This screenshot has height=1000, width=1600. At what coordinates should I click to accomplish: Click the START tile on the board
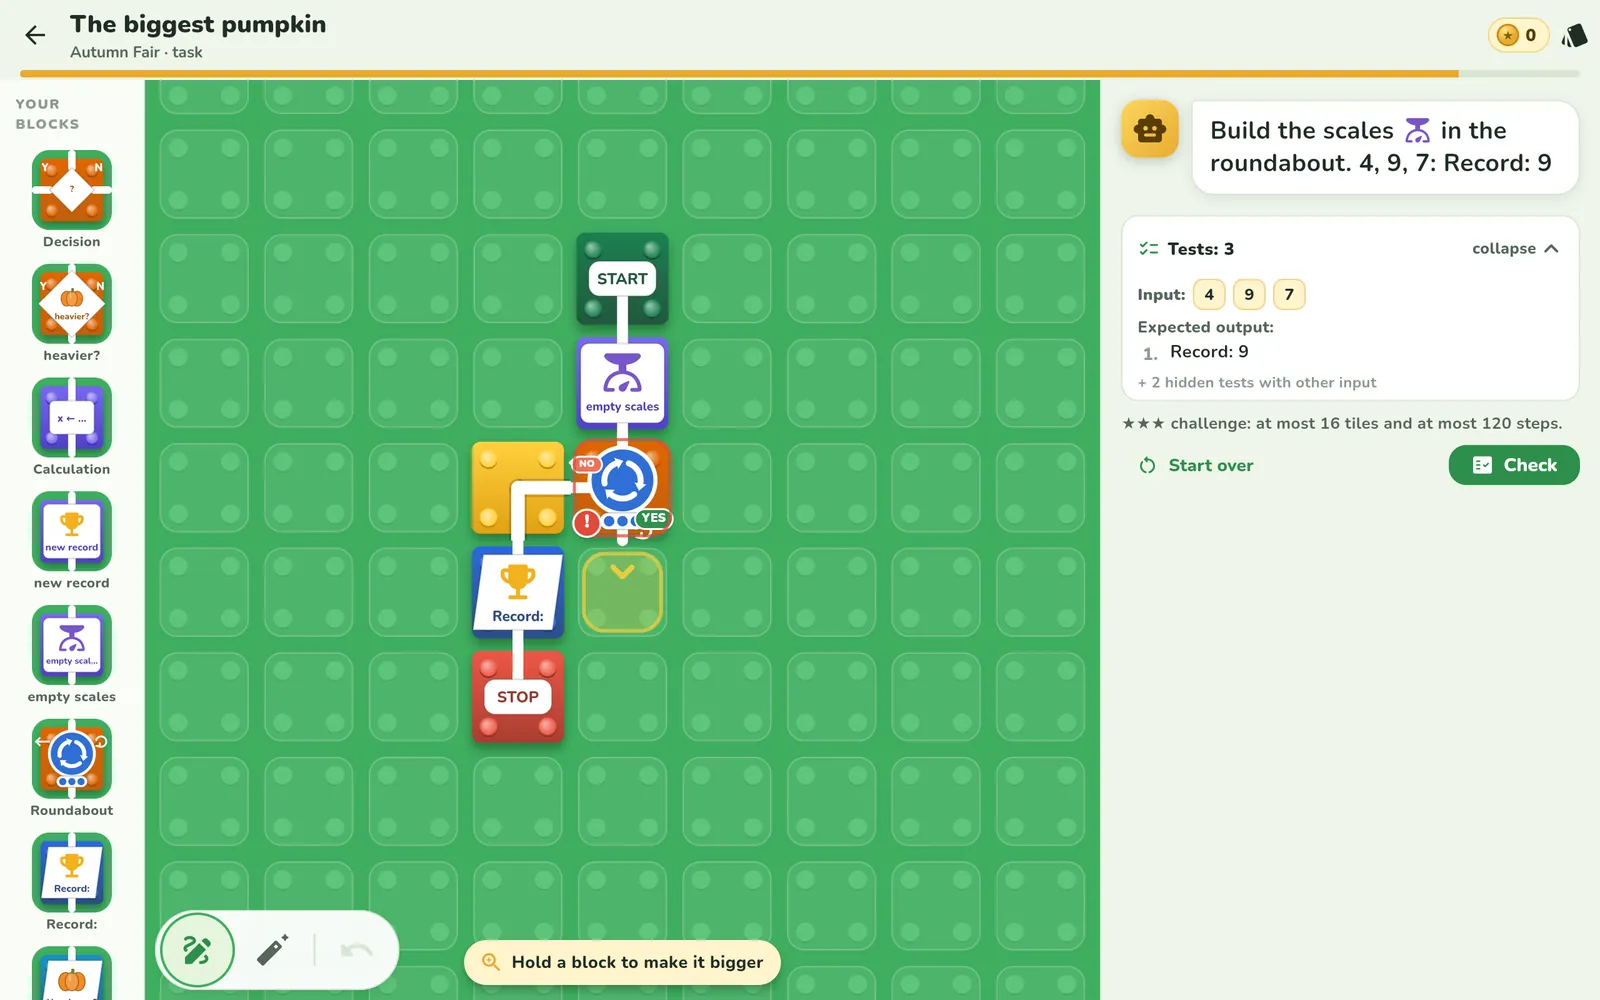coord(622,279)
